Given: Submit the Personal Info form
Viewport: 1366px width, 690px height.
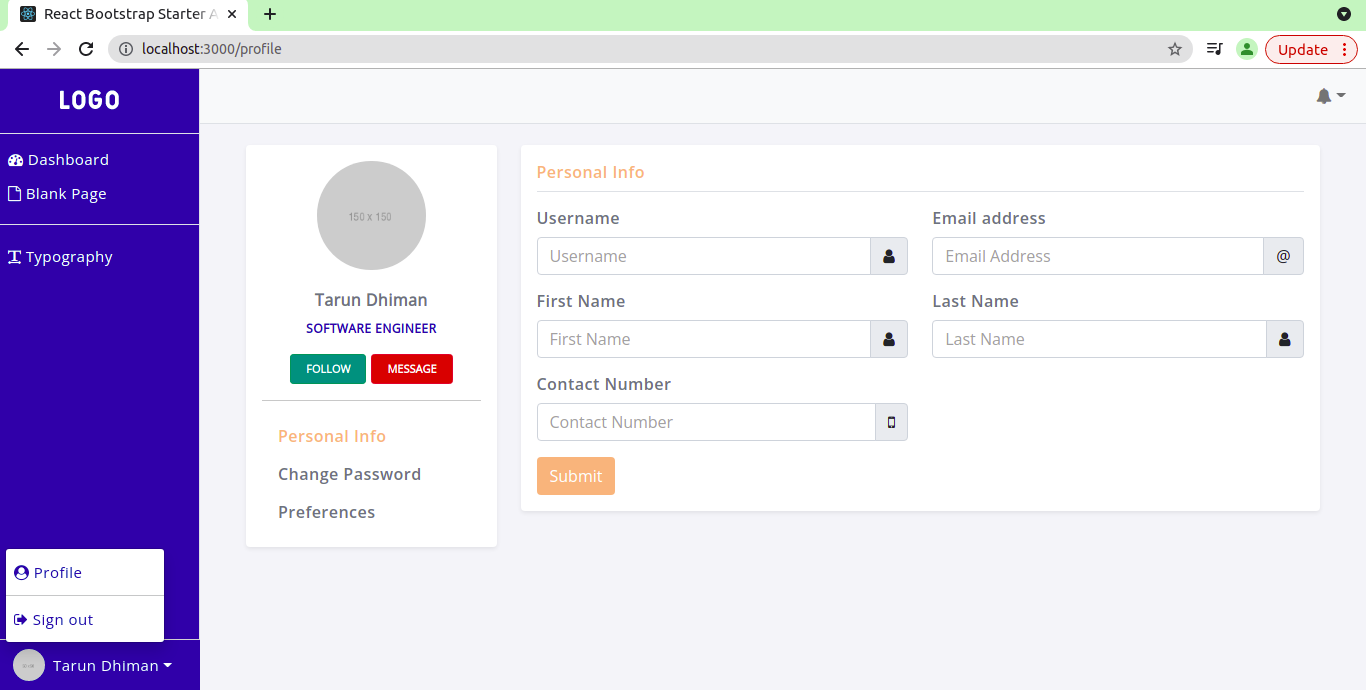Looking at the screenshot, I should pyautogui.click(x=575, y=476).
